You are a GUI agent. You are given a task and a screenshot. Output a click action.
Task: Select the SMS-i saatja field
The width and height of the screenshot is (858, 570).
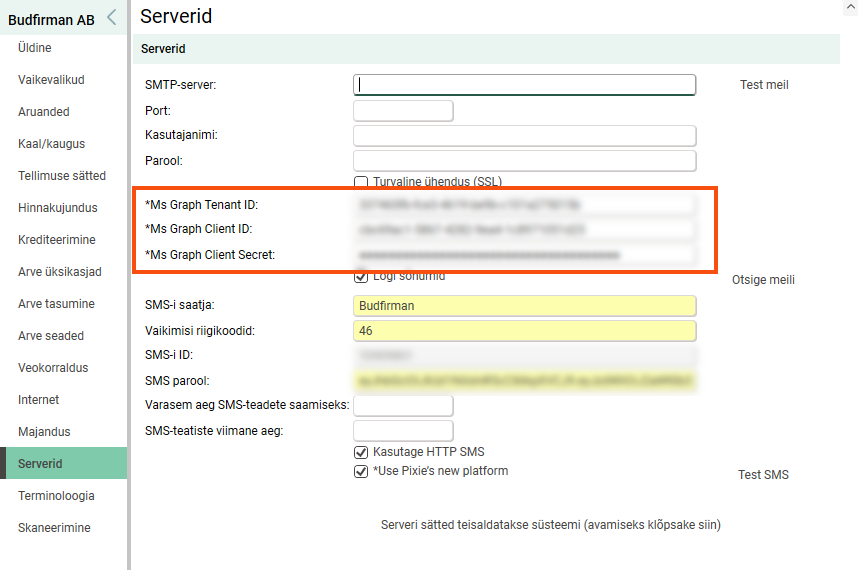524,306
